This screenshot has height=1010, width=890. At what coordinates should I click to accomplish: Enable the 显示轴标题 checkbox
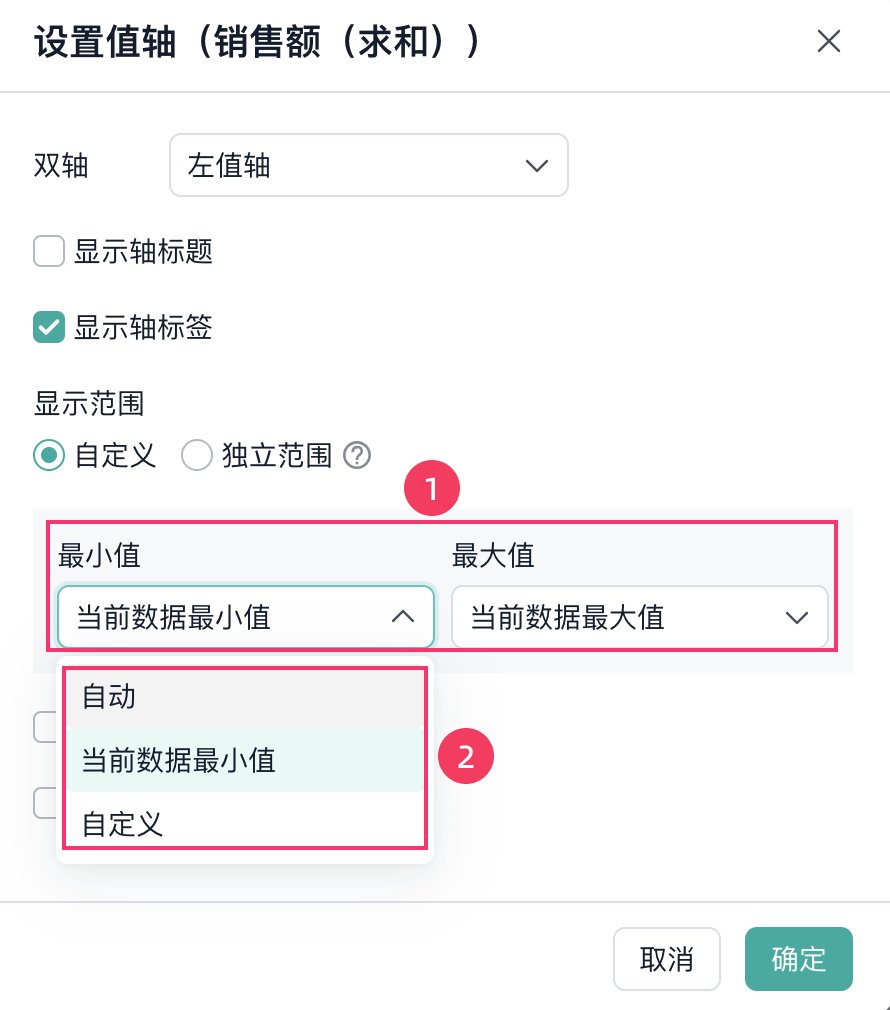point(49,251)
